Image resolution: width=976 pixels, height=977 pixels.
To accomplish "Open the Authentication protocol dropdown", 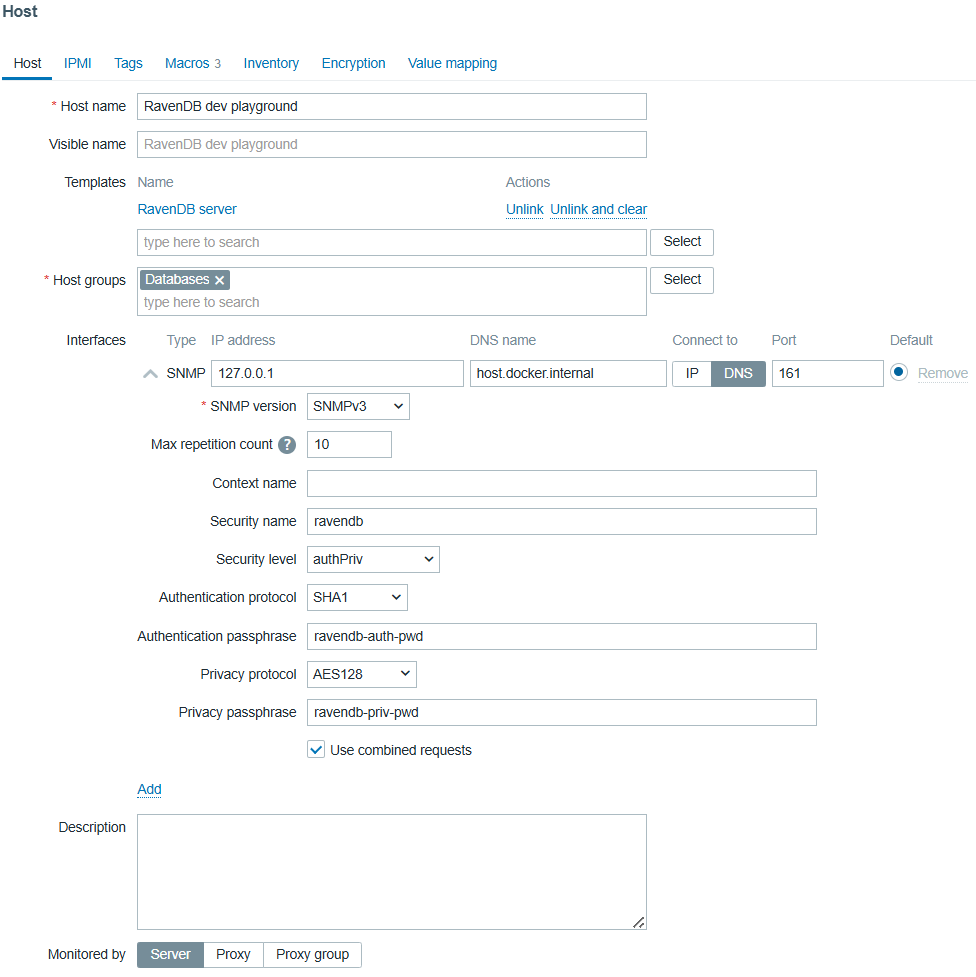I will 357,598.
